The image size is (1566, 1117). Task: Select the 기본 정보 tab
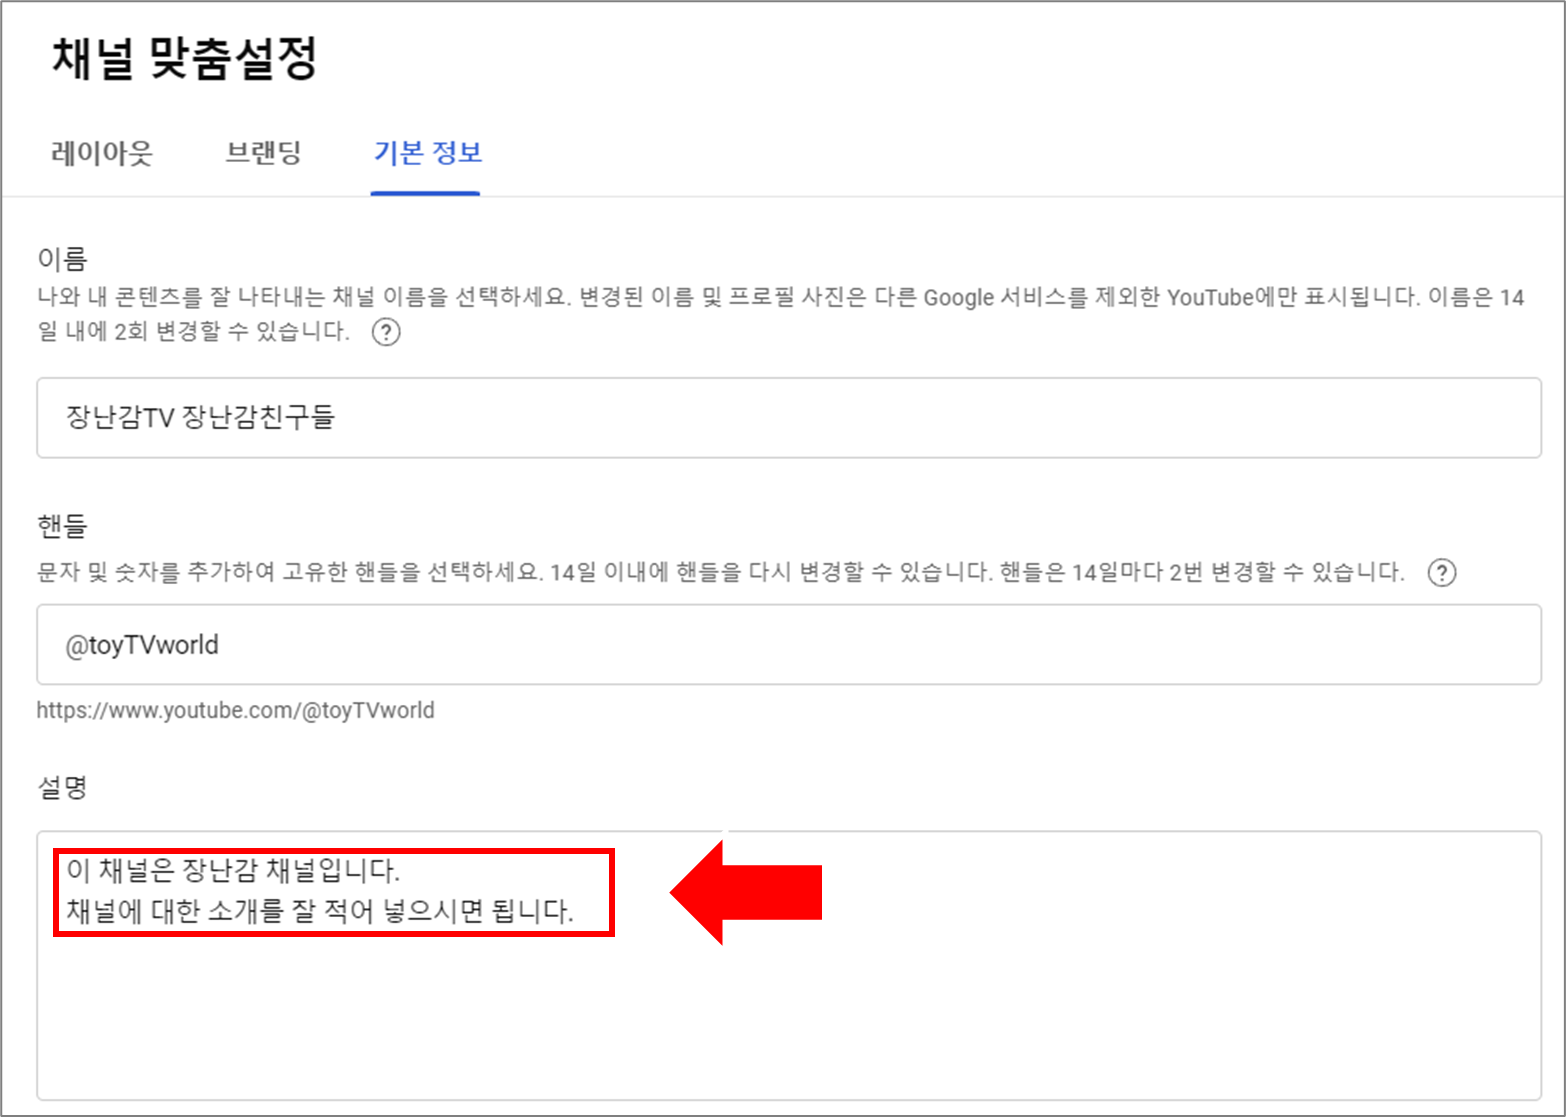pos(427,153)
